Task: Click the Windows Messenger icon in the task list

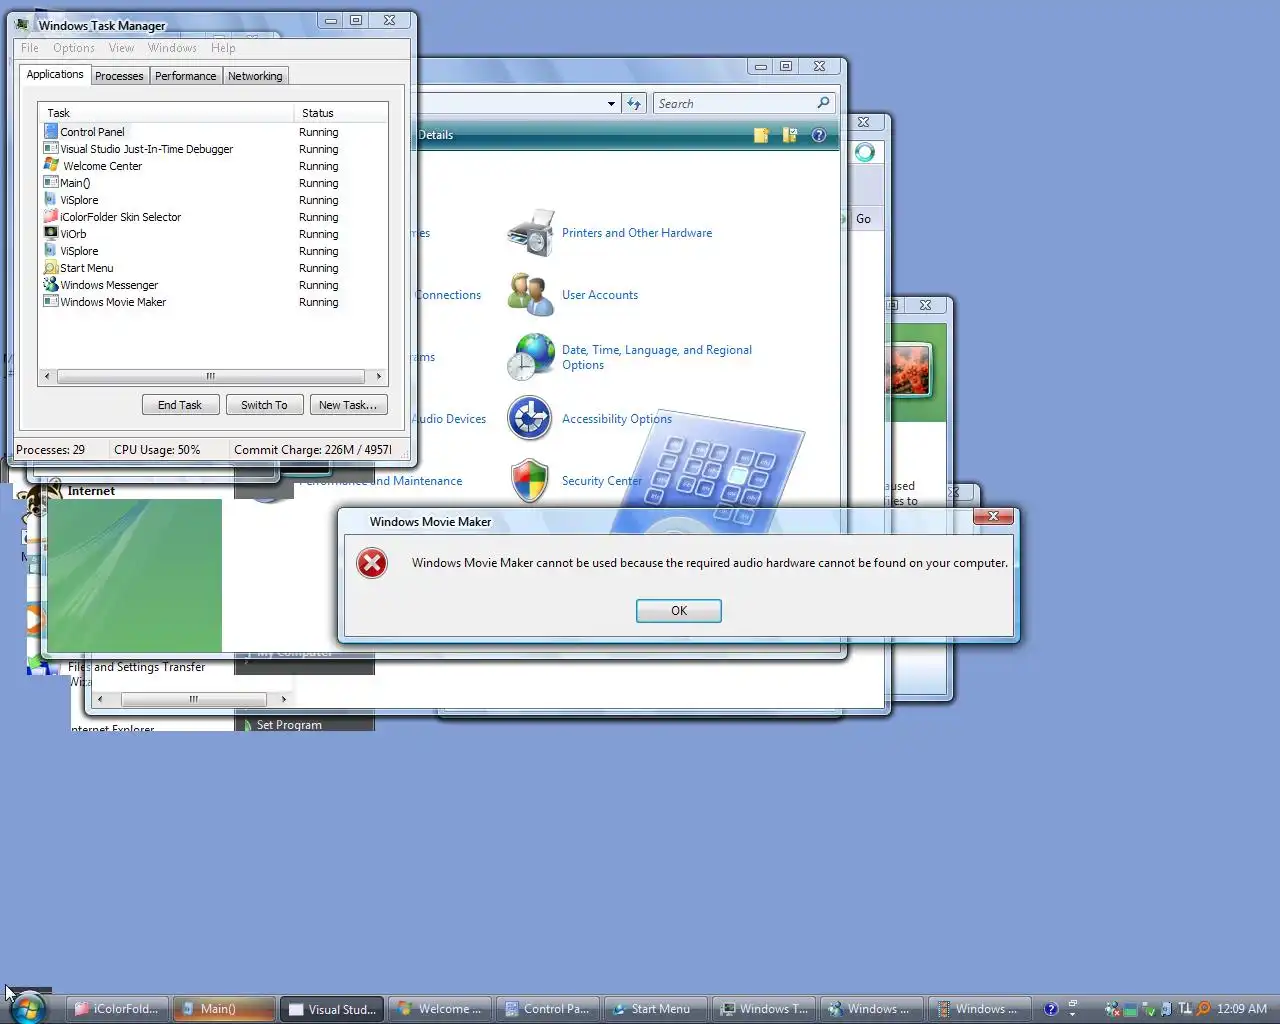Action: [x=51, y=284]
